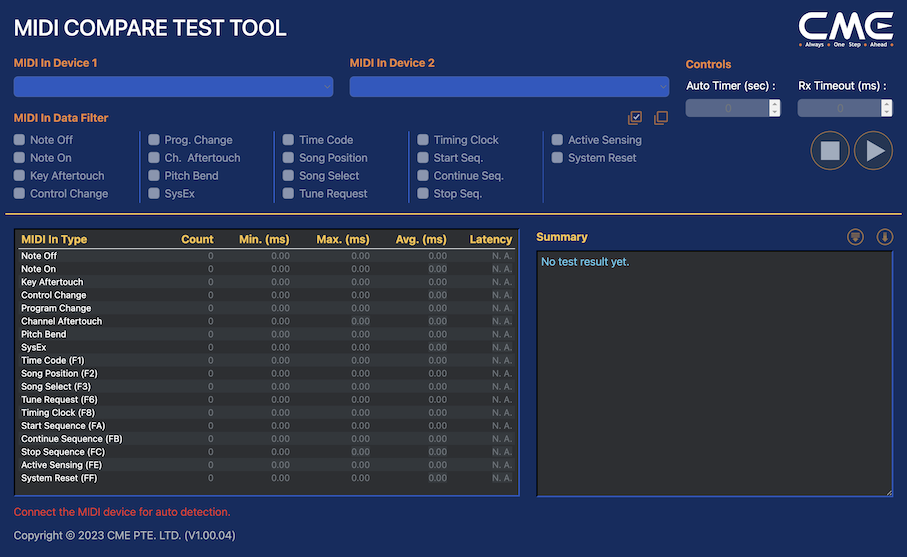Click the Latency column header
Viewport: 907px width, 557px height.
490,239
